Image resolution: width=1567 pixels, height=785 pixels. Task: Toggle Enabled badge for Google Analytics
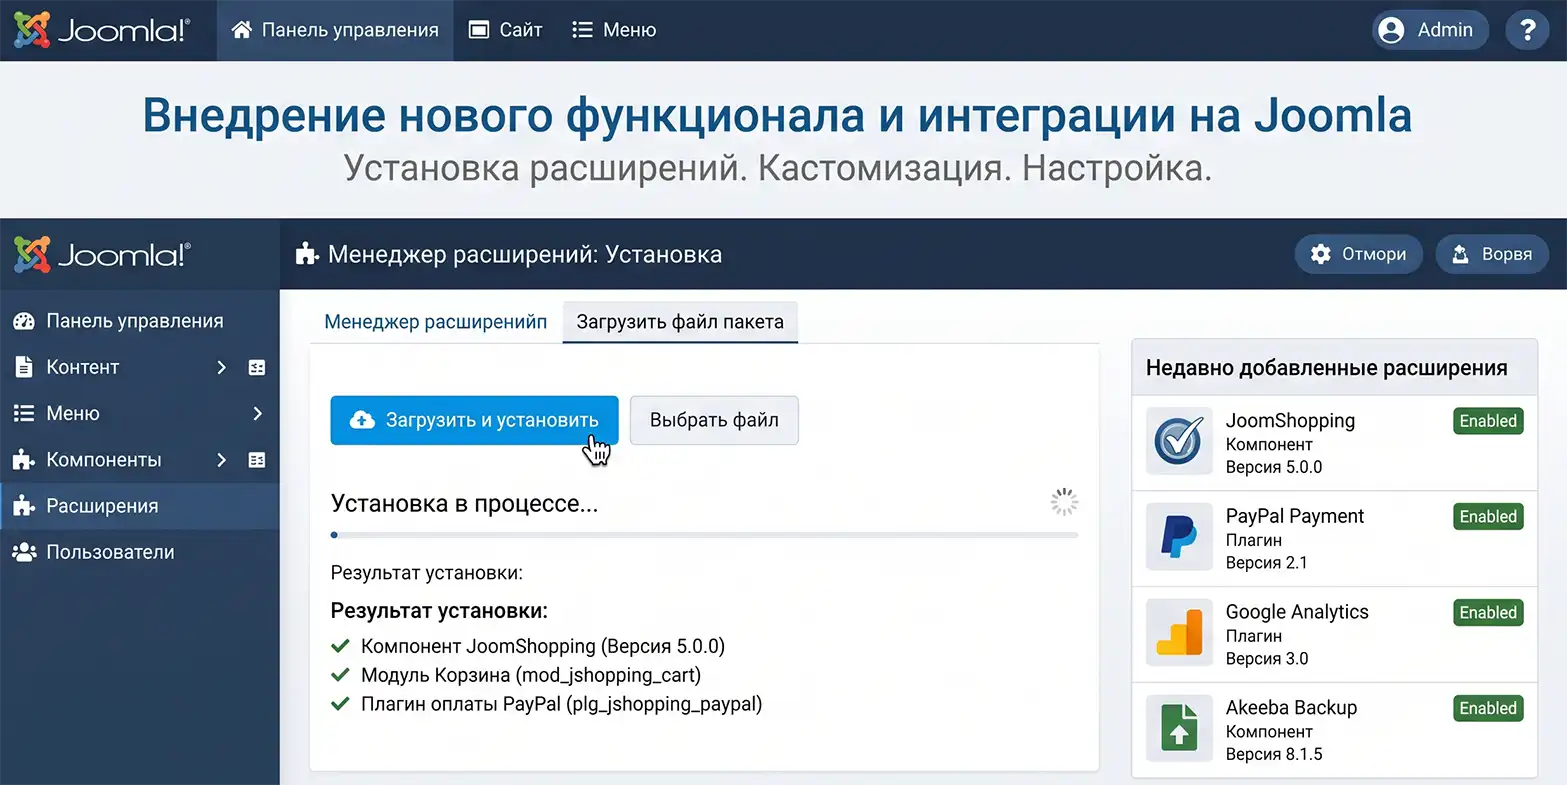point(1488,613)
